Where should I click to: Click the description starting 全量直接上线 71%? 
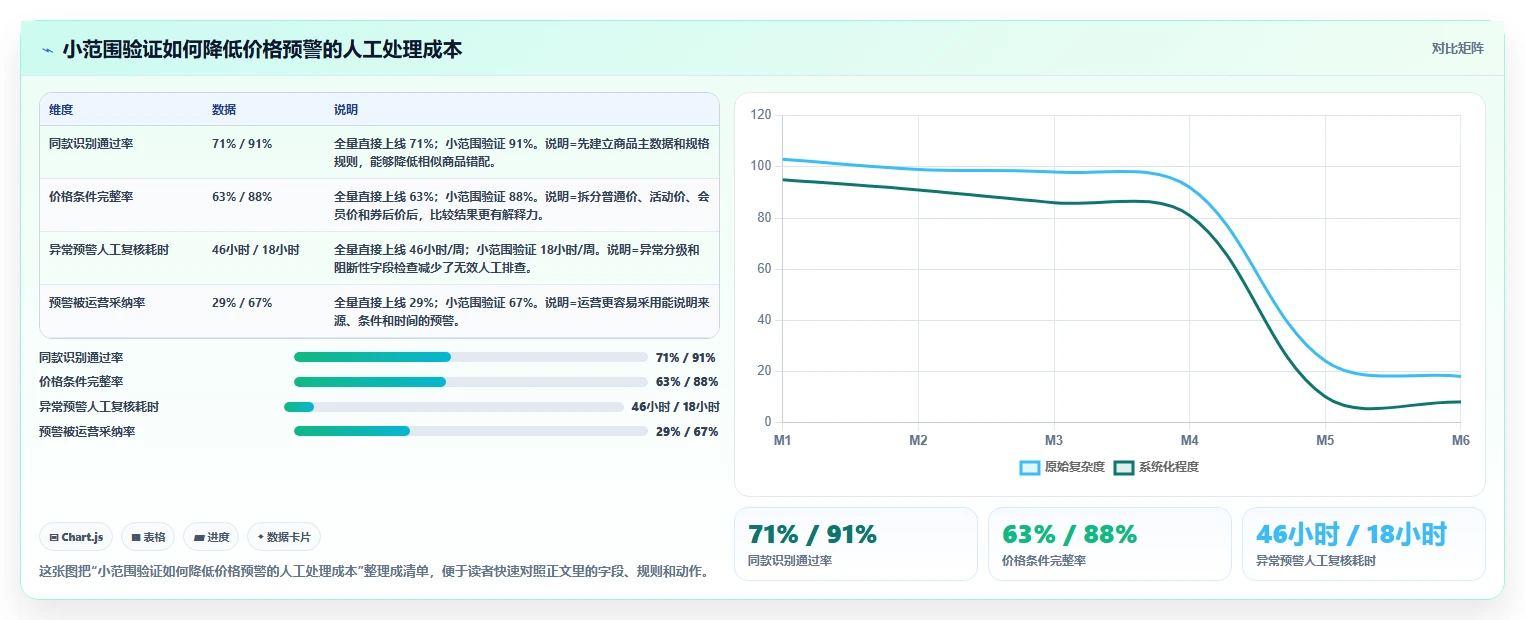pos(521,153)
